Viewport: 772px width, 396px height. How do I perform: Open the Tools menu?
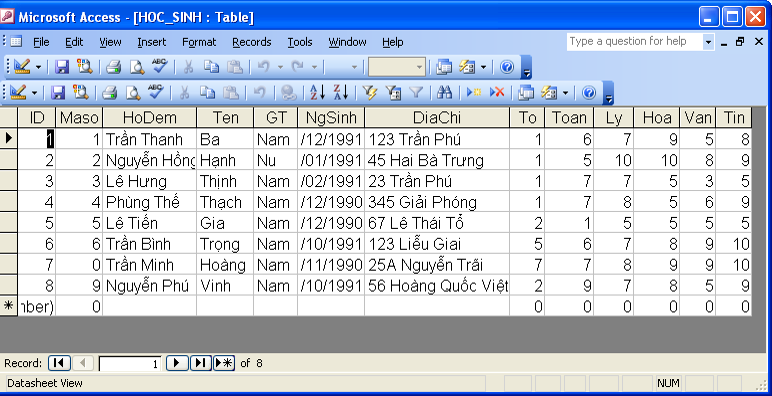(x=300, y=42)
